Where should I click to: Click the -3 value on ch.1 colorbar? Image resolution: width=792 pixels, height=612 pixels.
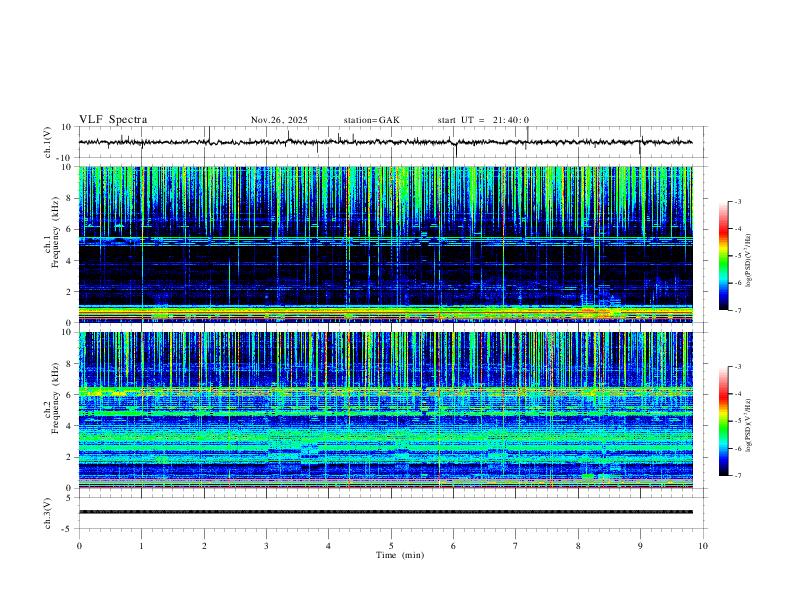click(737, 201)
